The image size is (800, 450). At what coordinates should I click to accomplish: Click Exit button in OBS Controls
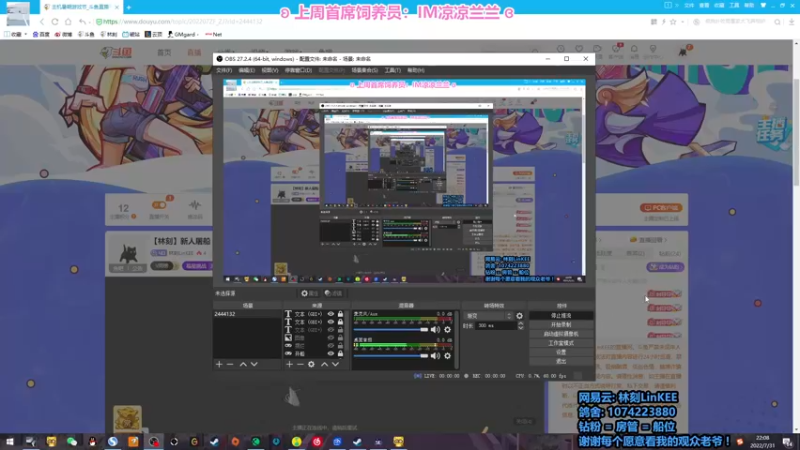click(x=561, y=362)
